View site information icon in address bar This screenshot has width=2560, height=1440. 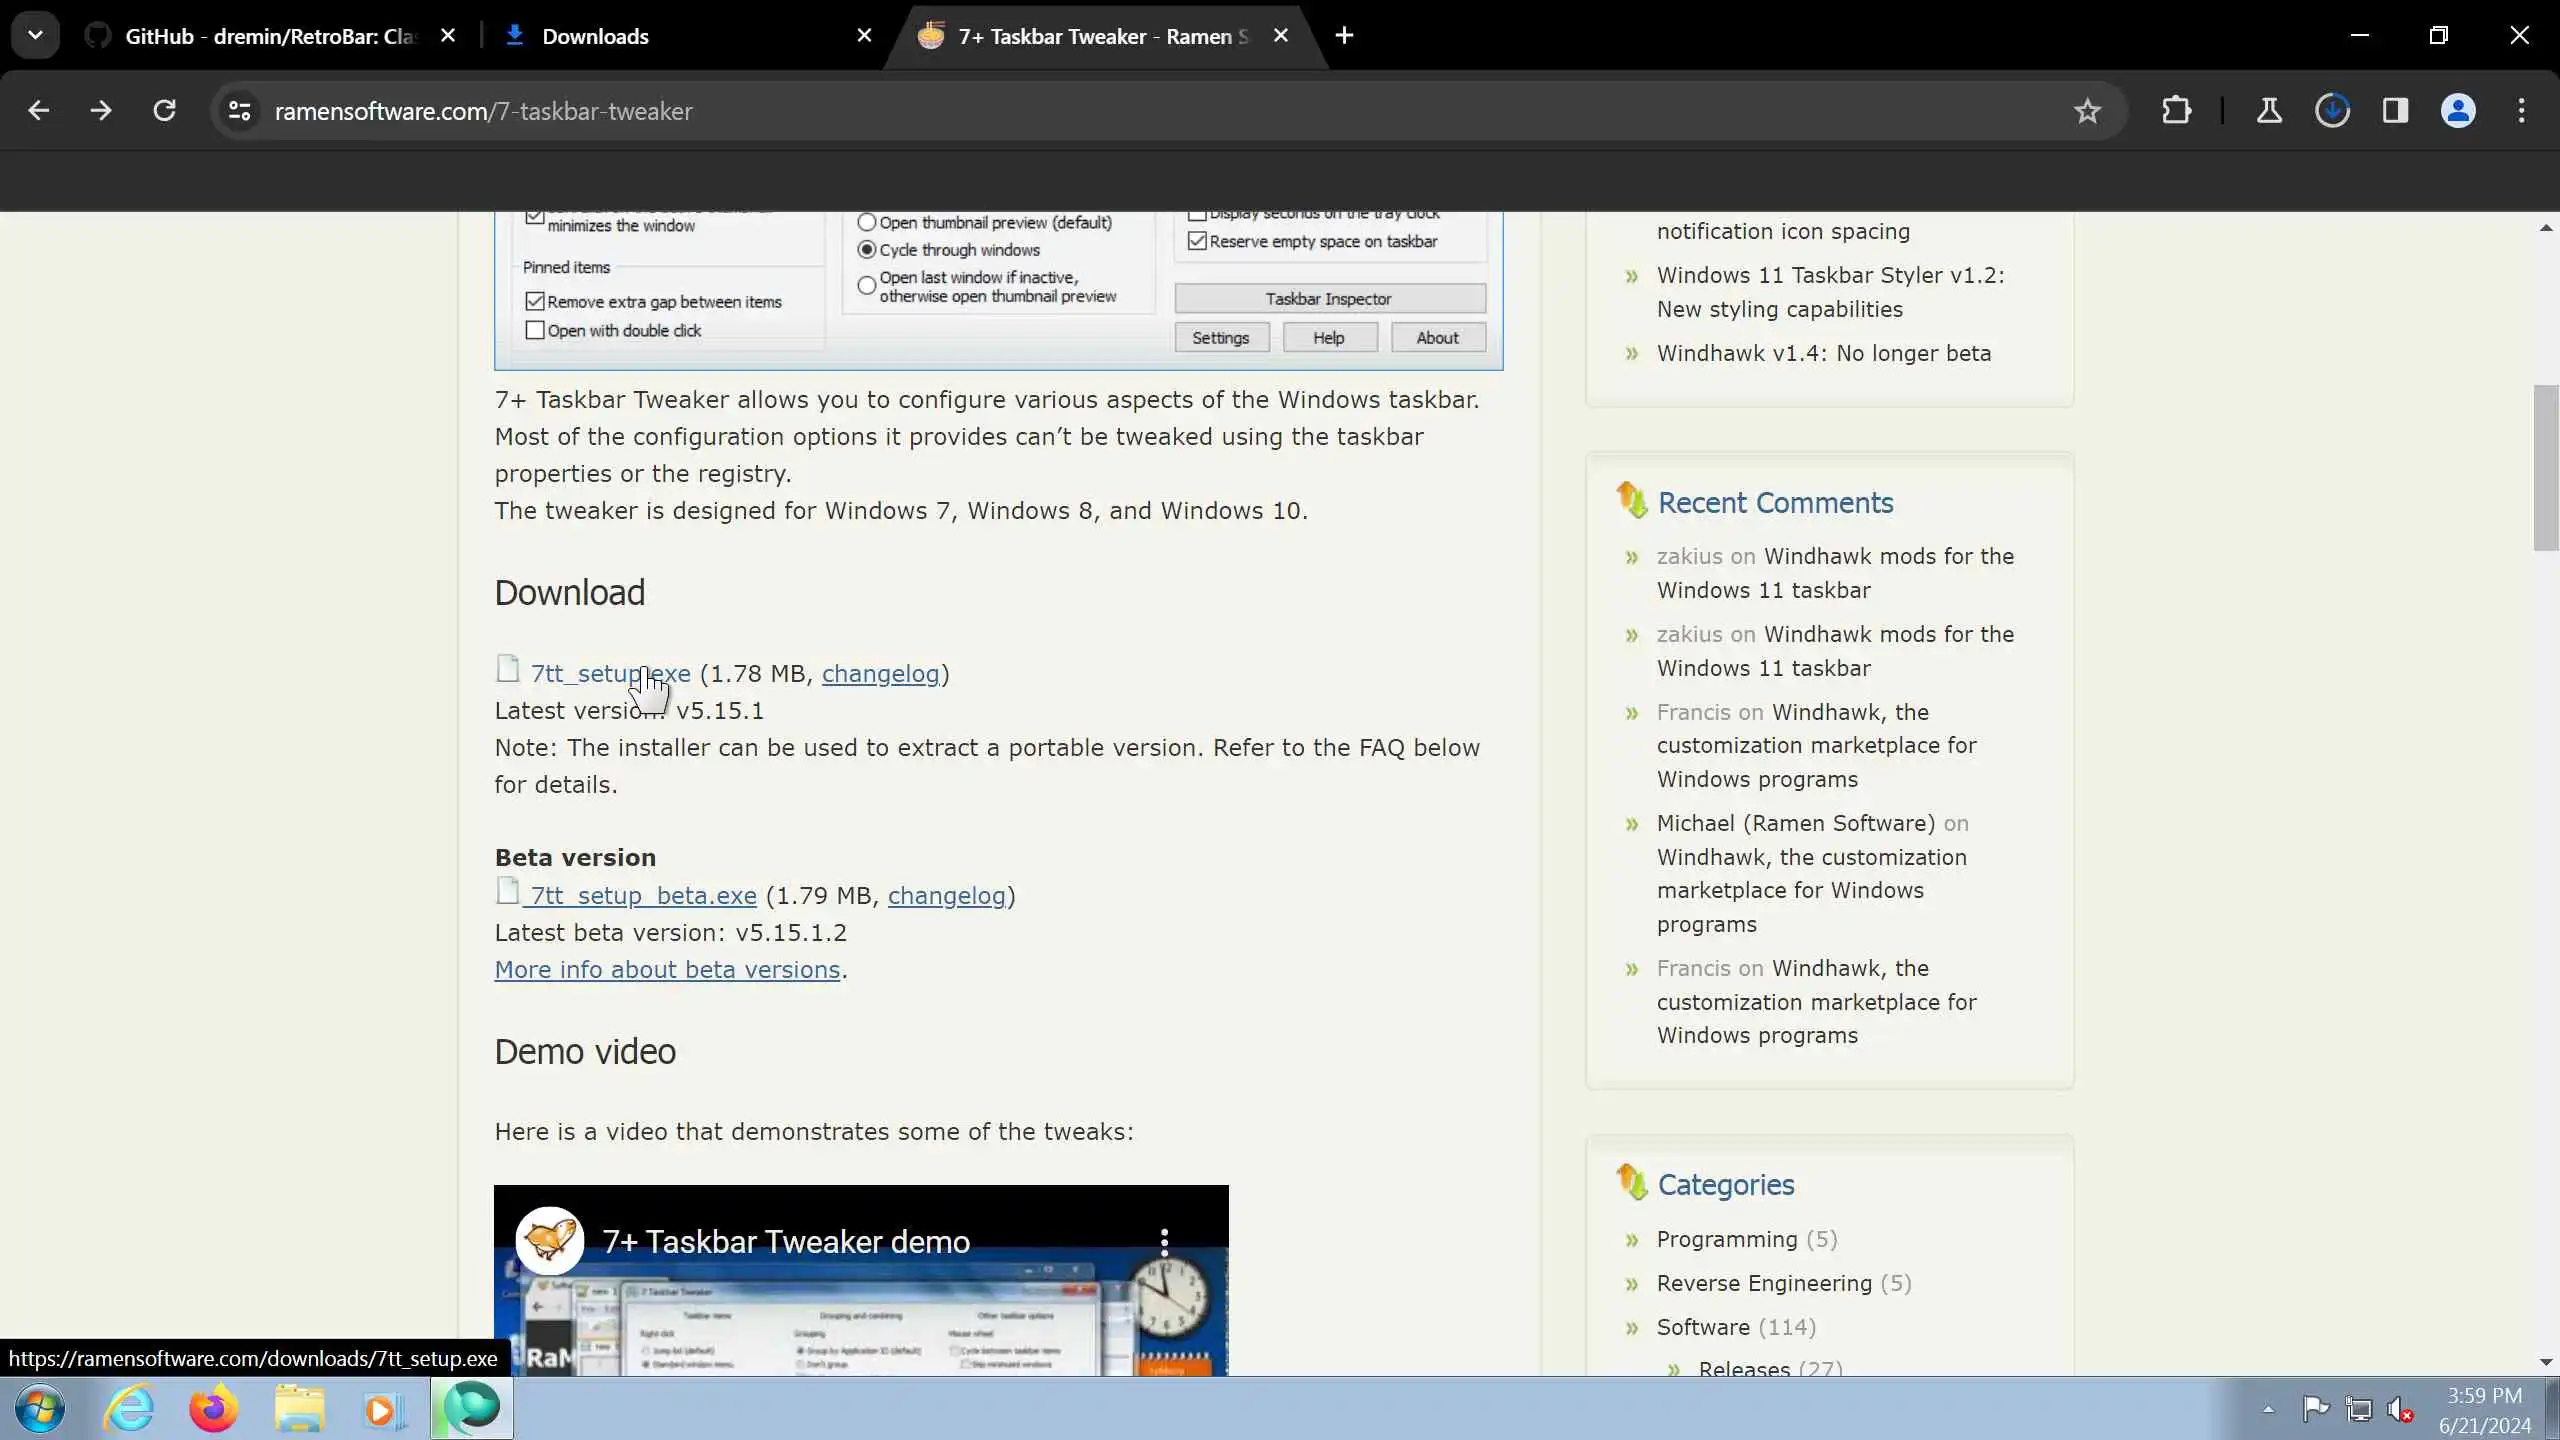(240, 111)
